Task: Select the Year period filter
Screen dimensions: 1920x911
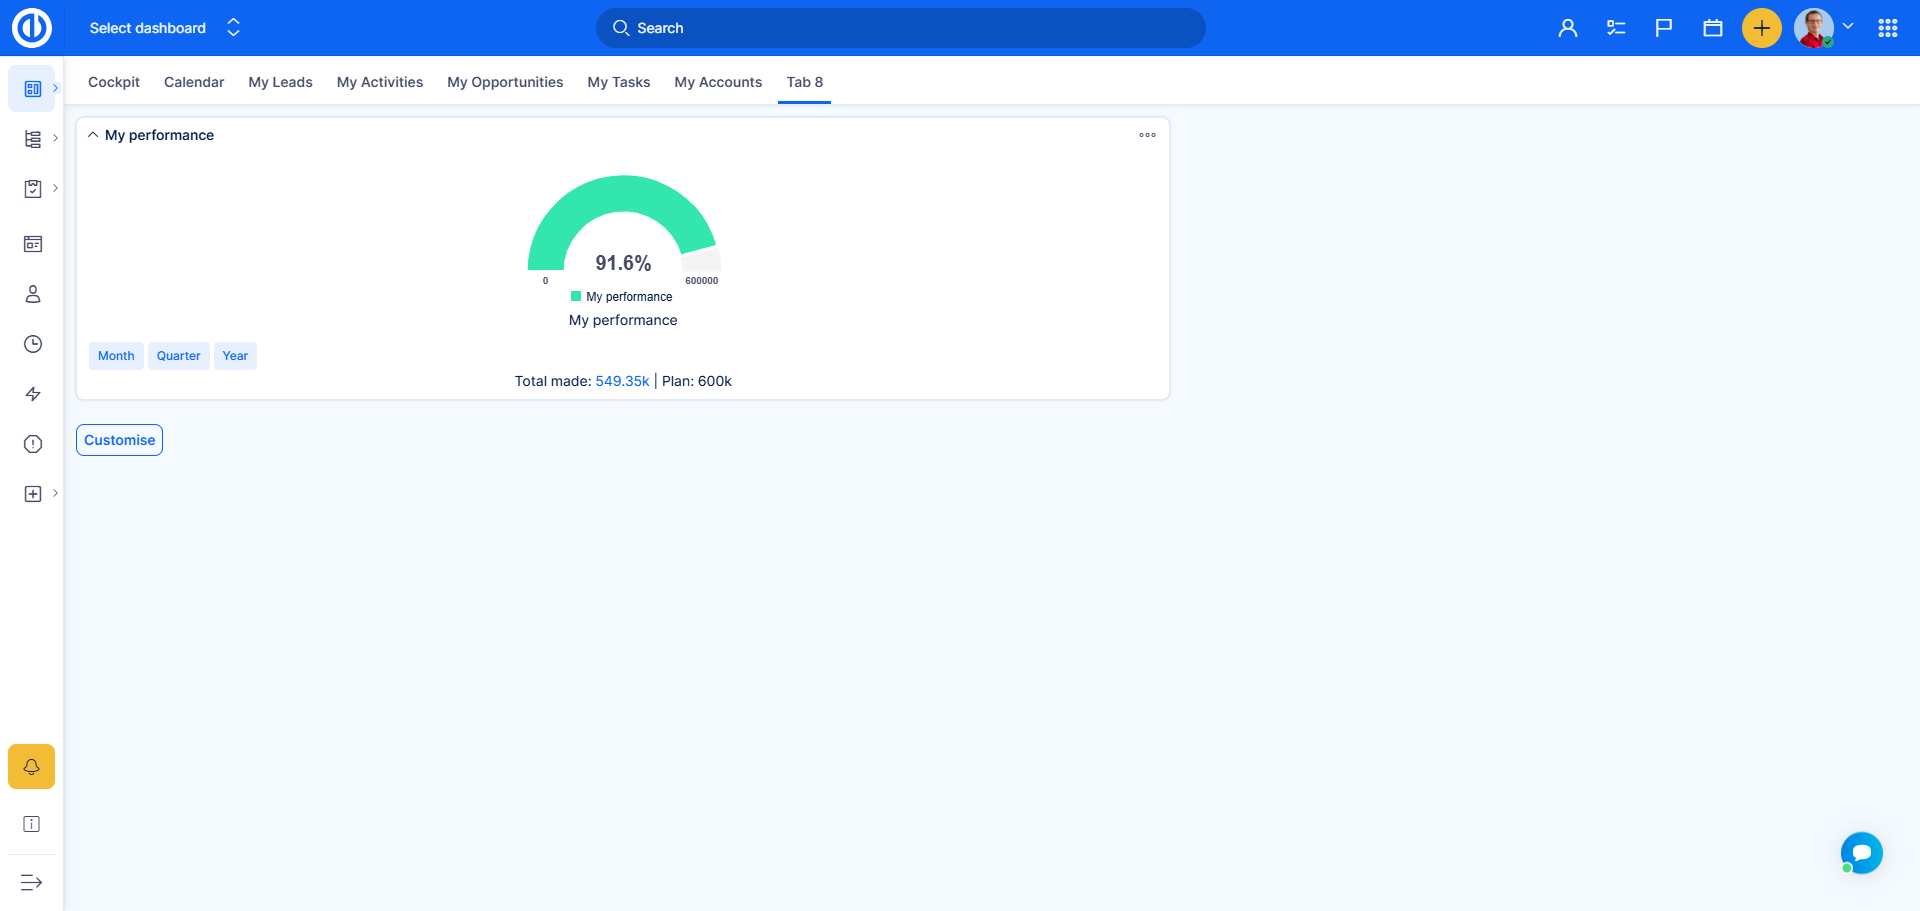Action: pyautogui.click(x=235, y=356)
